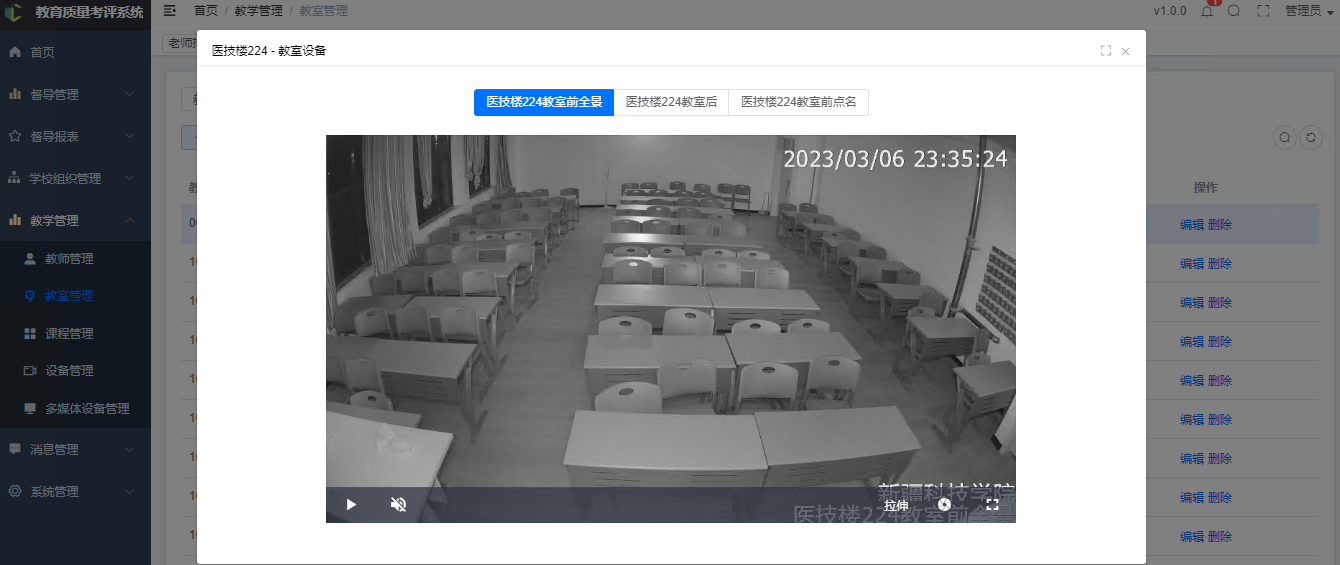Collapse the sidebar with the hamburger icon
The height and width of the screenshot is (565, 1340).
click(x=170, y=11)
